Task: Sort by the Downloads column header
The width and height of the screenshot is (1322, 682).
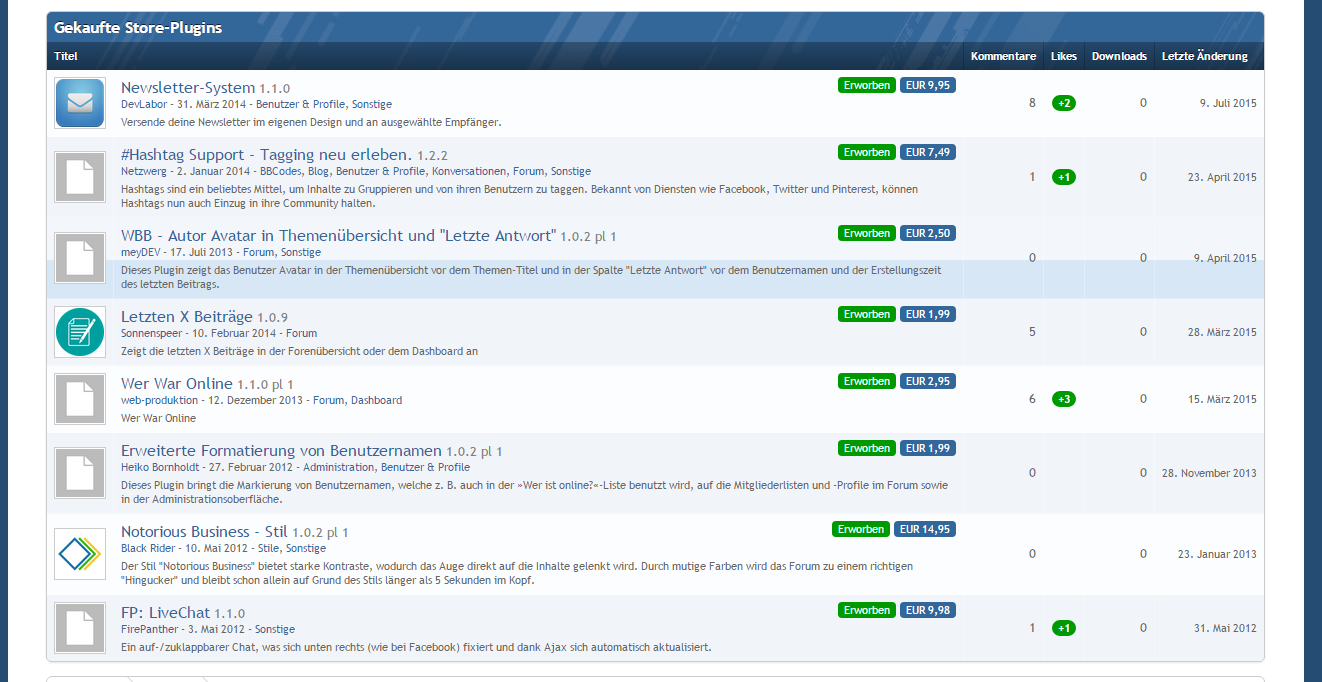Action: (1119, 56)
